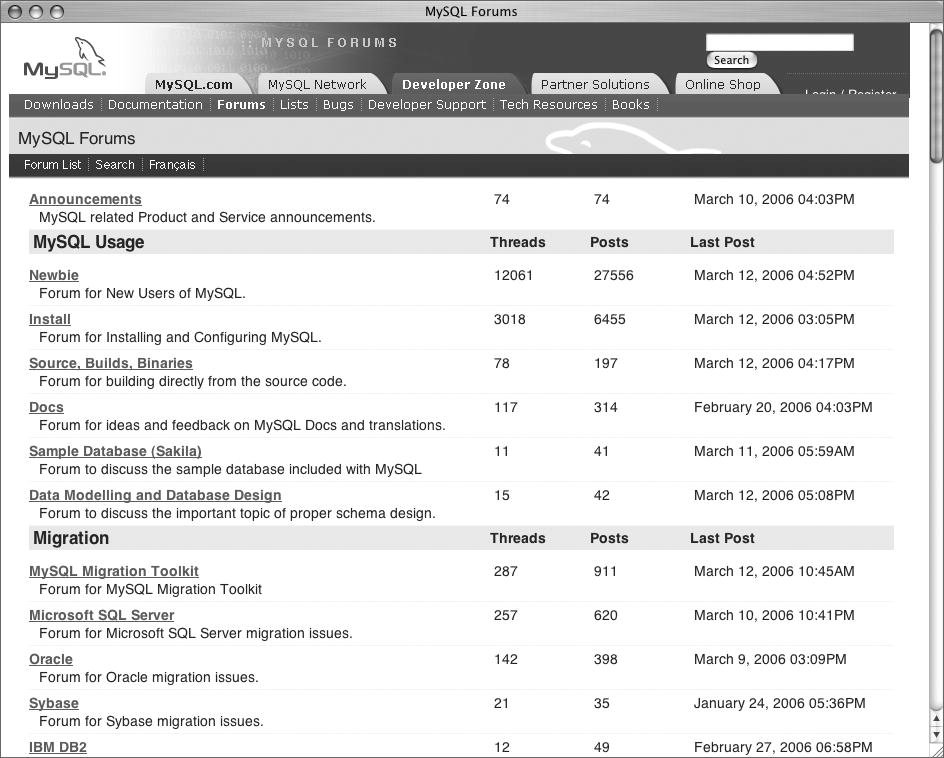Open the Source, Builds, Binaries forum

(111, 363)
